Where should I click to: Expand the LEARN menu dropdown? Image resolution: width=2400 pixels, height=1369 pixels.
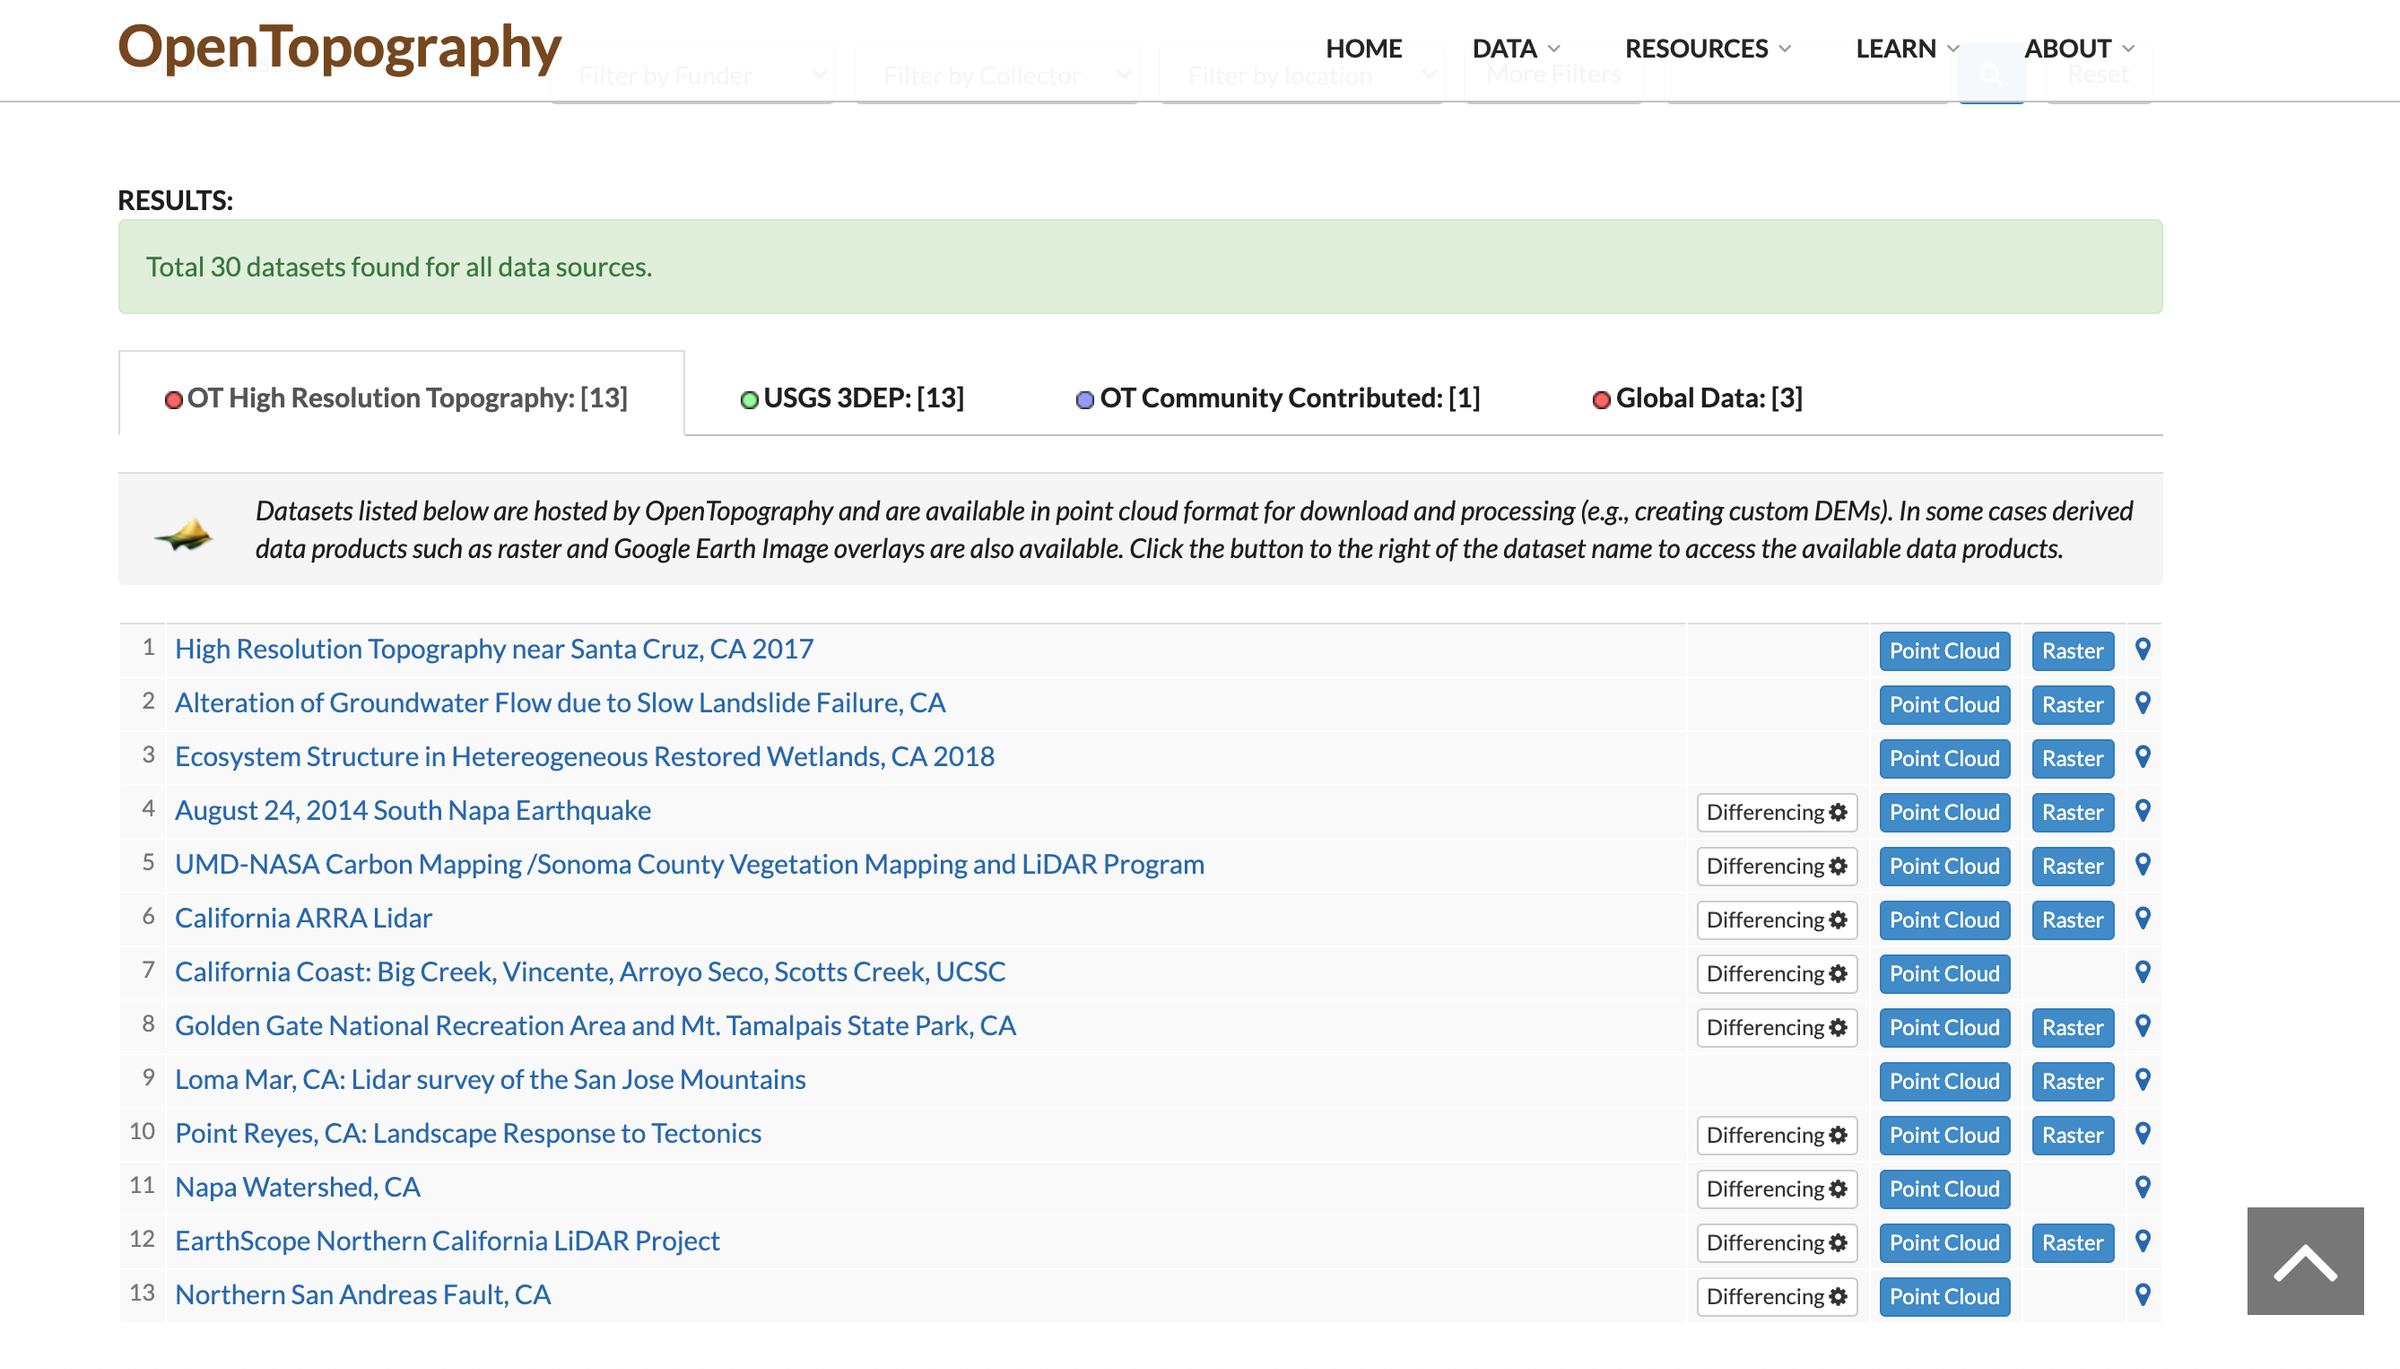1907,48
